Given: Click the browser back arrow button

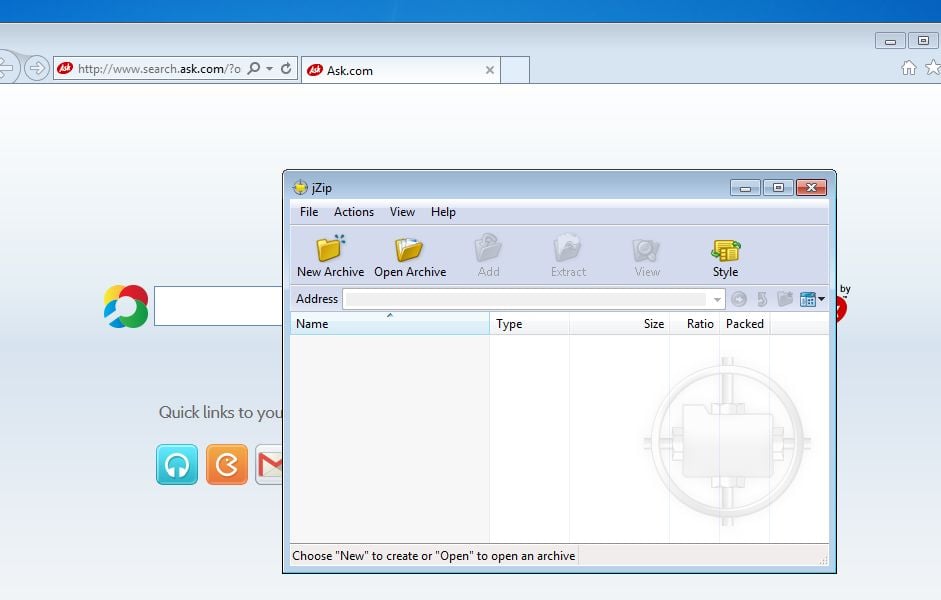Looking at the screenshot, I should [x=6, y=67].
